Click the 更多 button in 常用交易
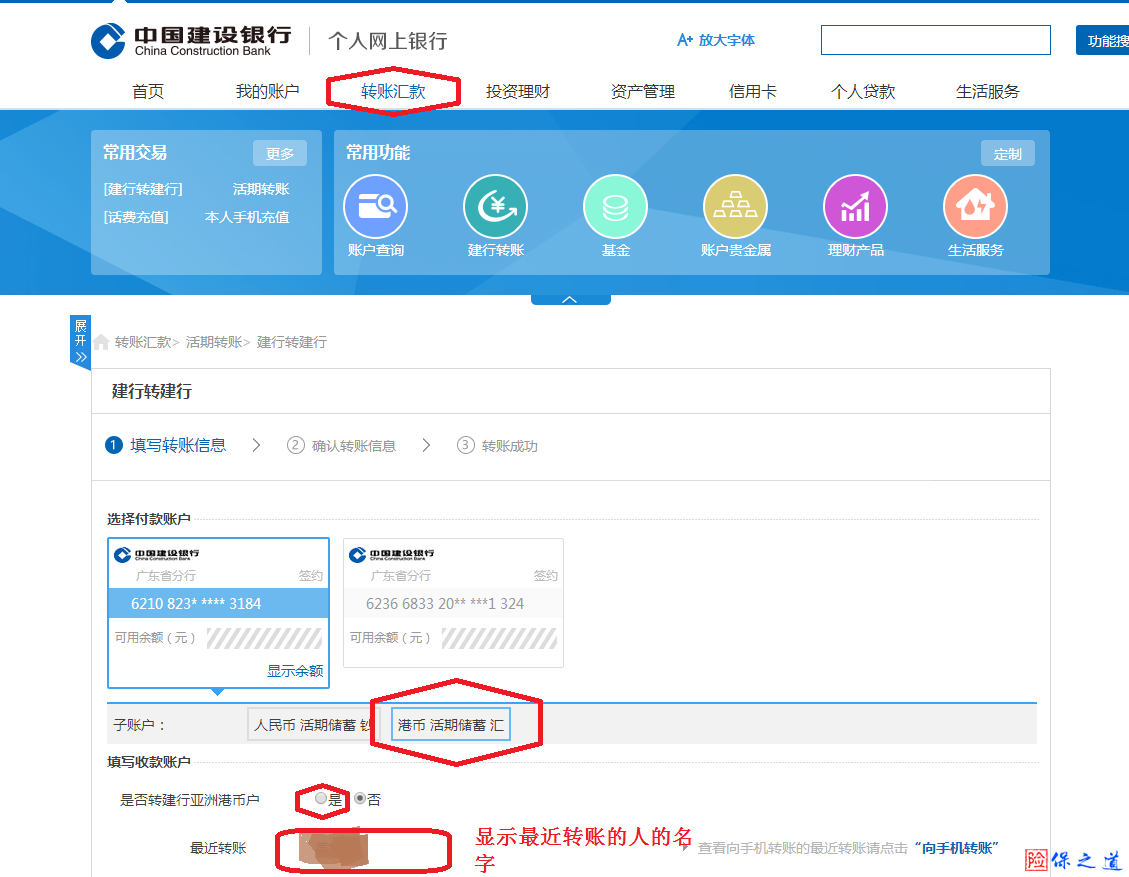Screen dimensions: 1129x877 click(x=279, y=153)
